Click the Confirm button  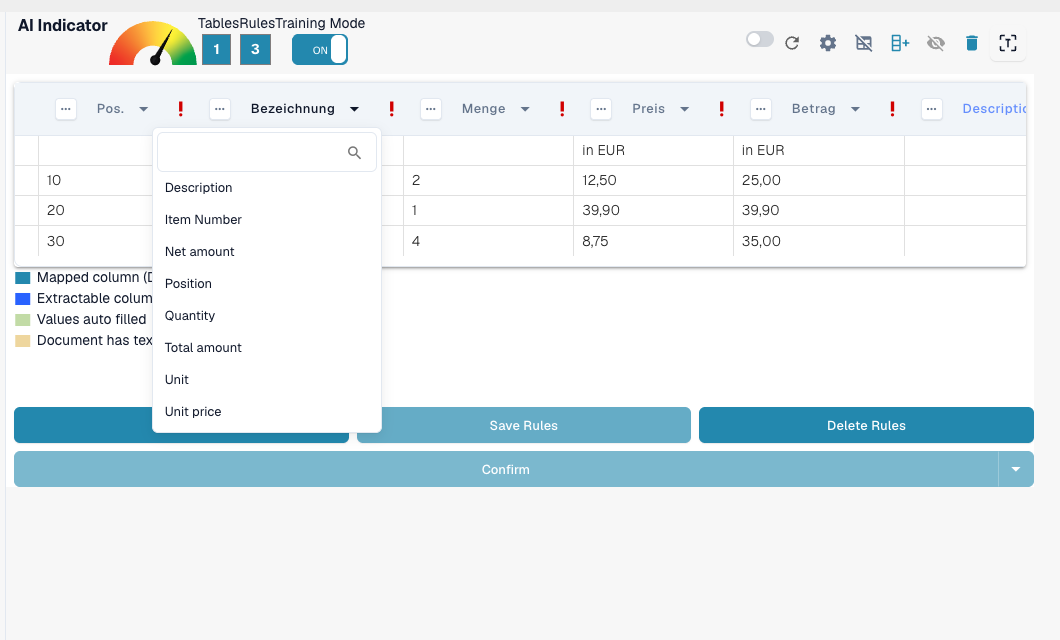tap(506, 469)
